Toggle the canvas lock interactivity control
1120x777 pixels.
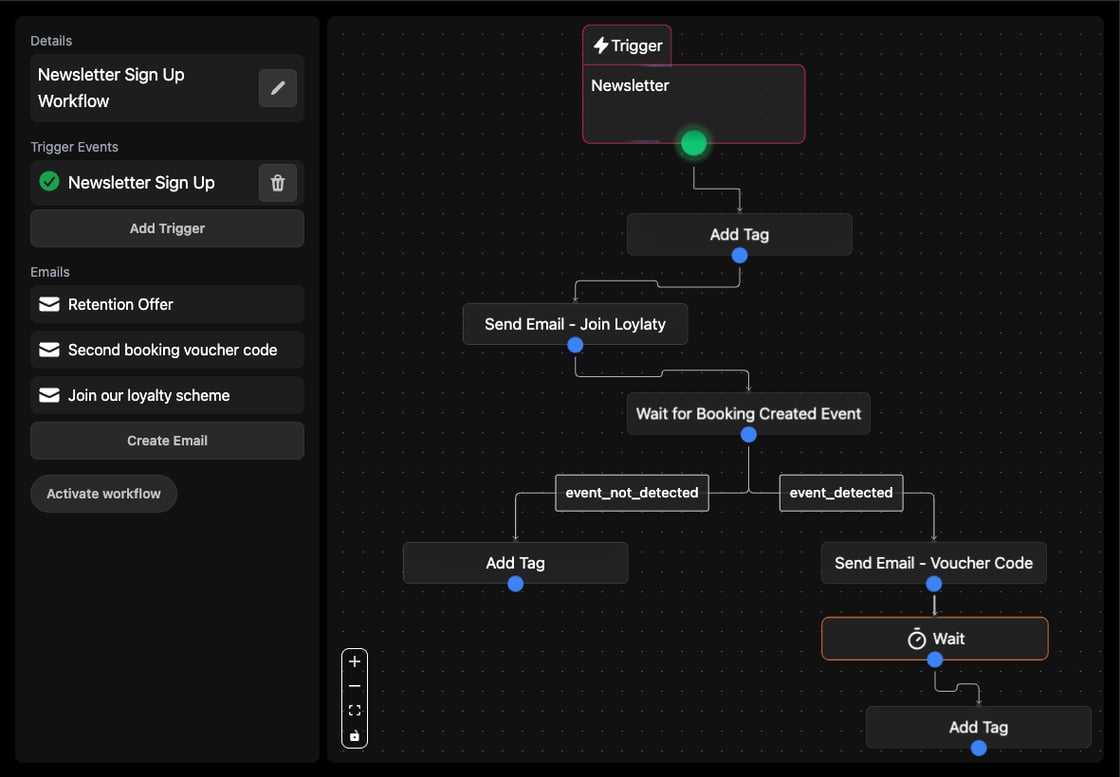pyautogui.click(x=354, y=736)
